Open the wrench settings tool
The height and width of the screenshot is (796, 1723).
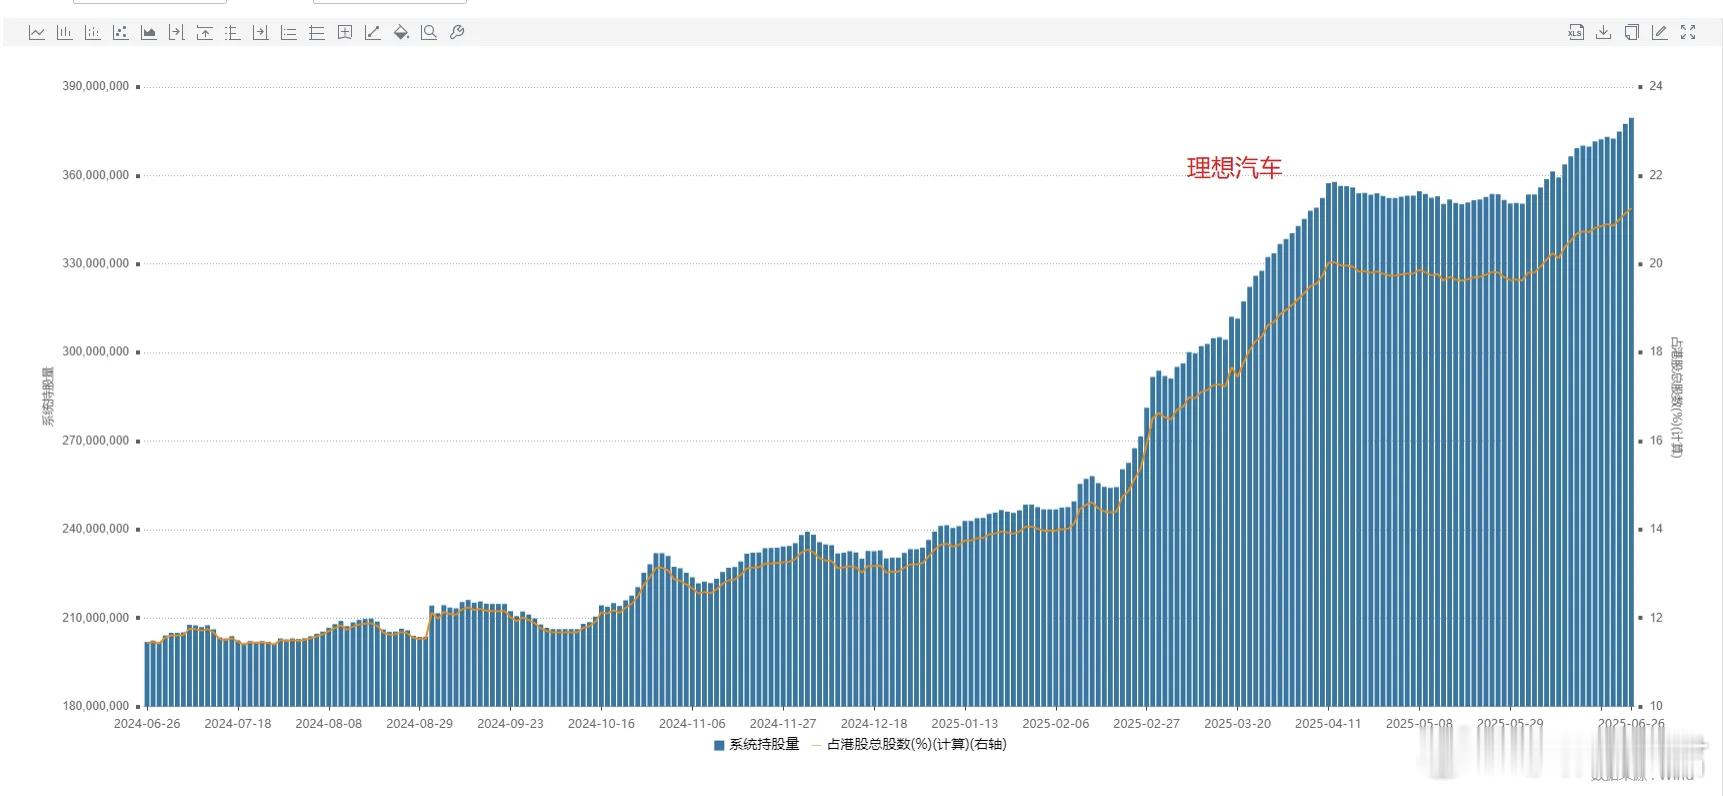pos(457,33)
